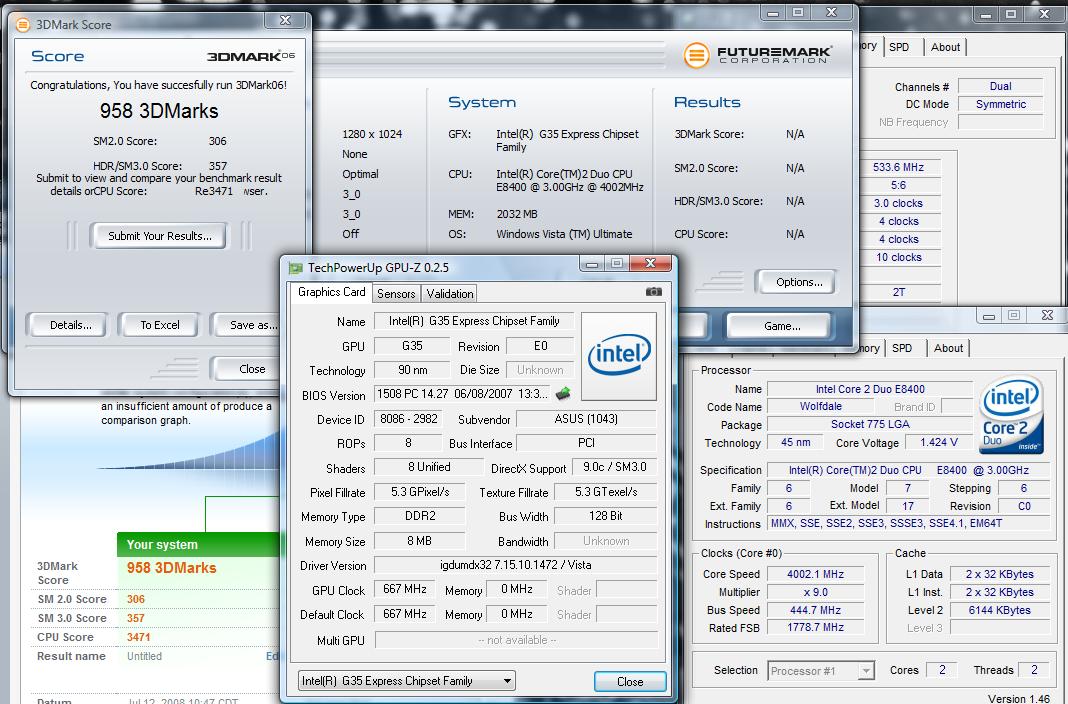Viewport: 1068px width, 704px height.
Task: Click Submit Your Results button
Action: pos(159,236)
